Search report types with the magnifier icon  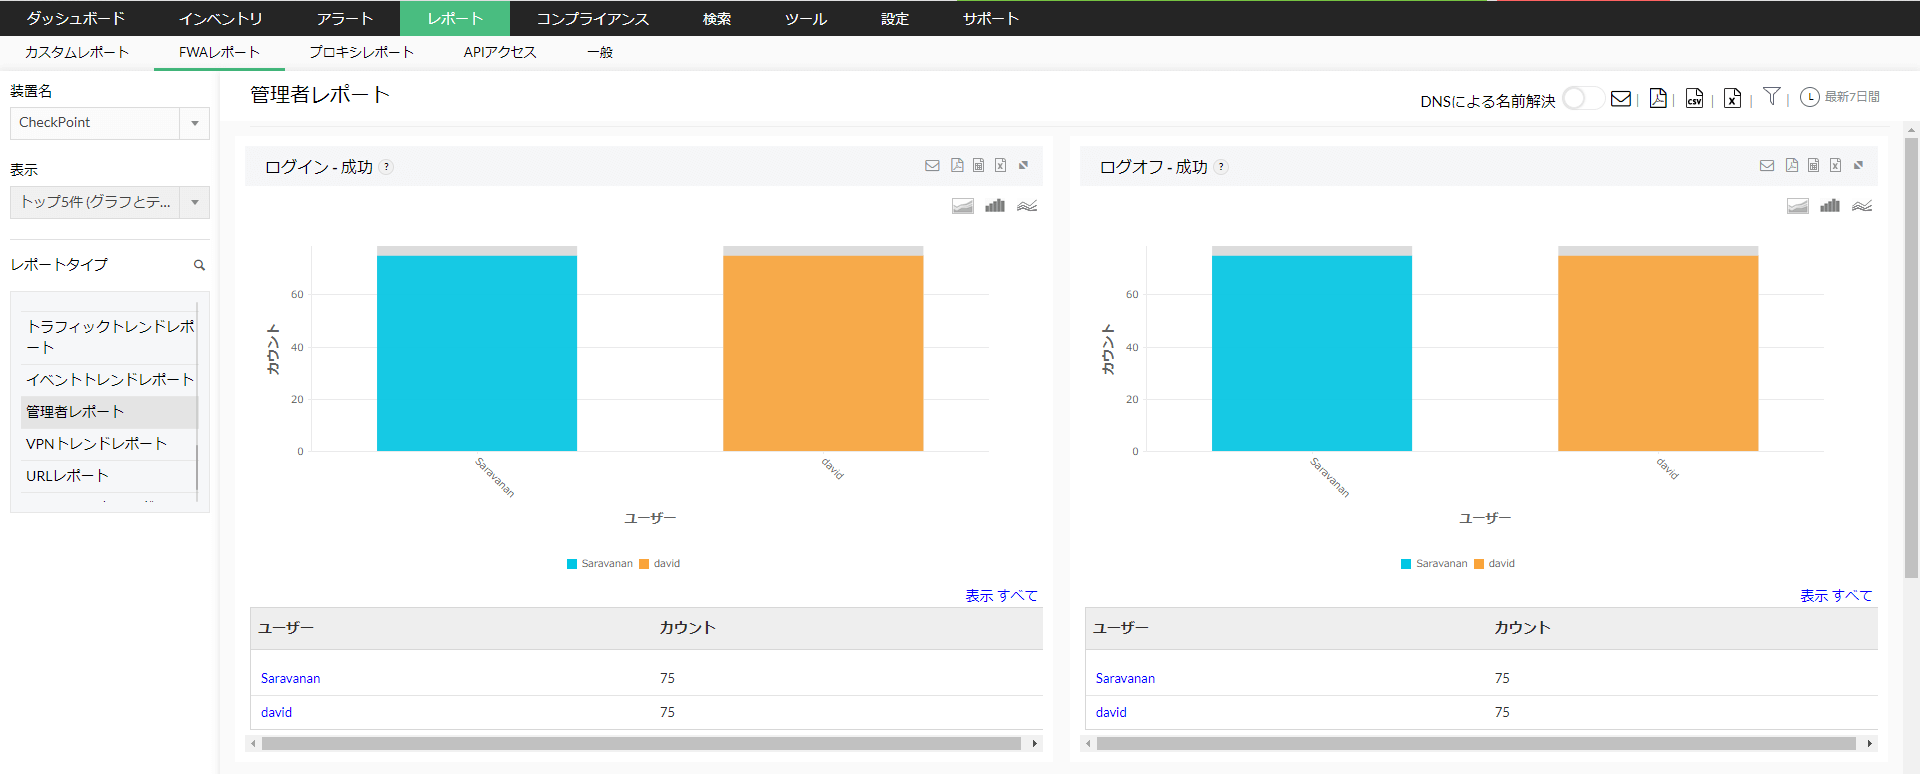pos(199,265)
